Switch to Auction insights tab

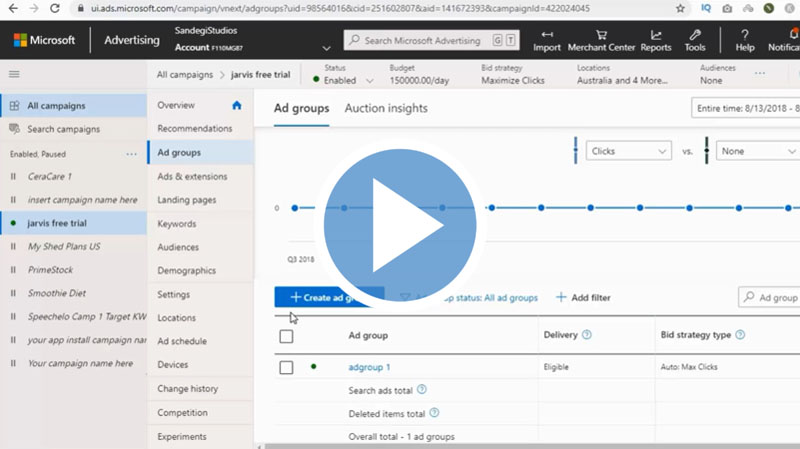pyautogui.click(x=386, y=108)
